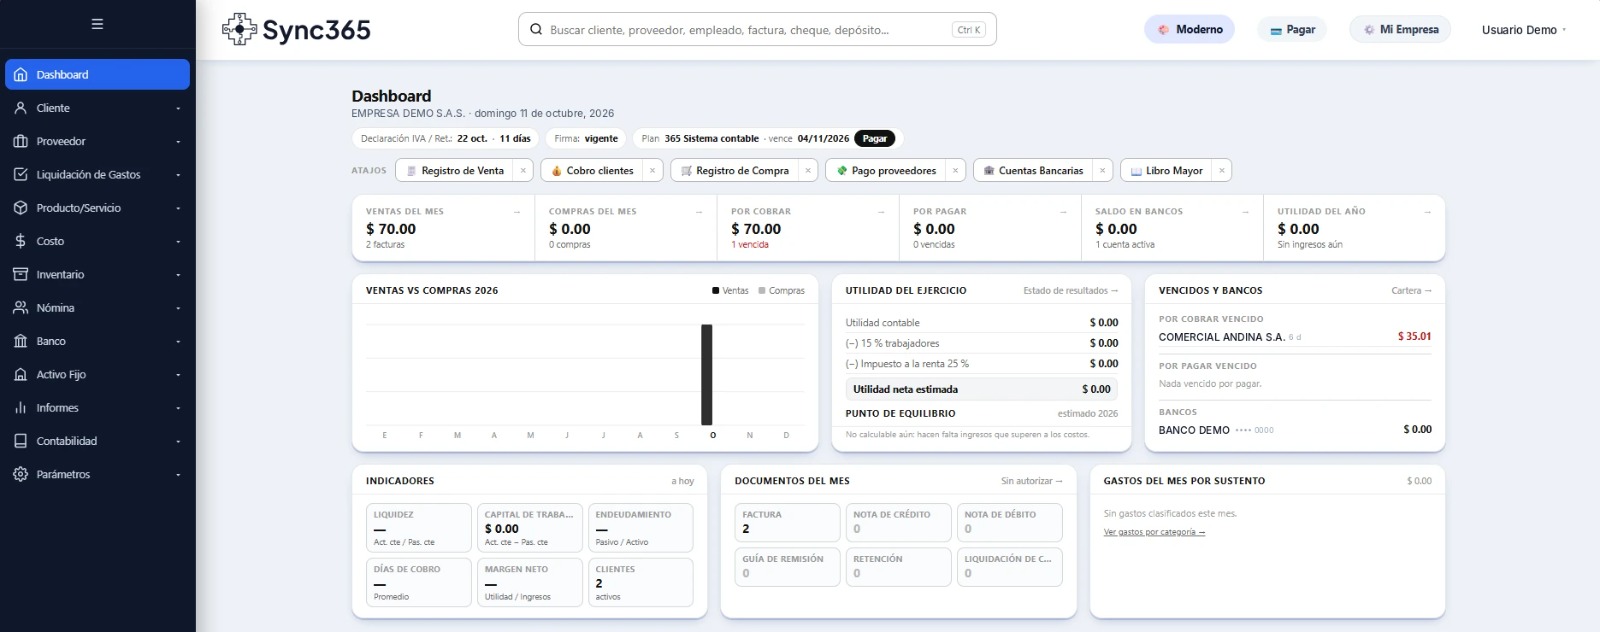Follow the Estado de resultados link
This screenshot has height=632, width=1600.
(x=1071, y=291)
